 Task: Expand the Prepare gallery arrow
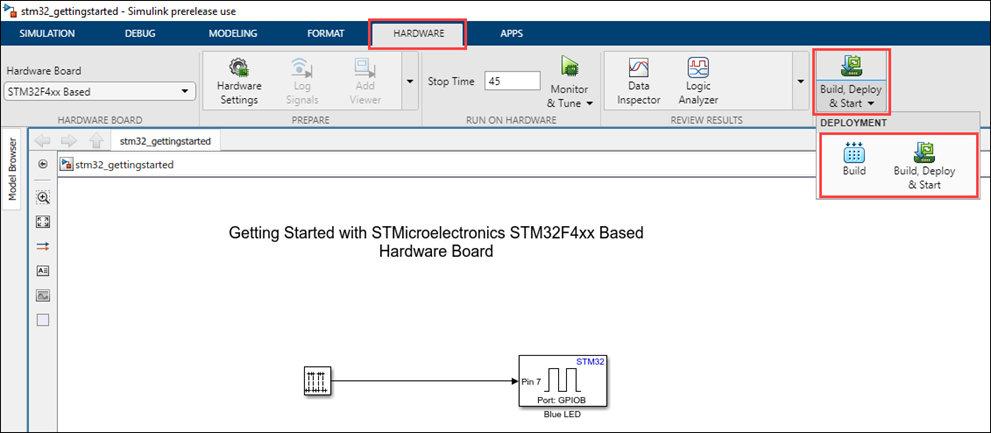point(409,81)
